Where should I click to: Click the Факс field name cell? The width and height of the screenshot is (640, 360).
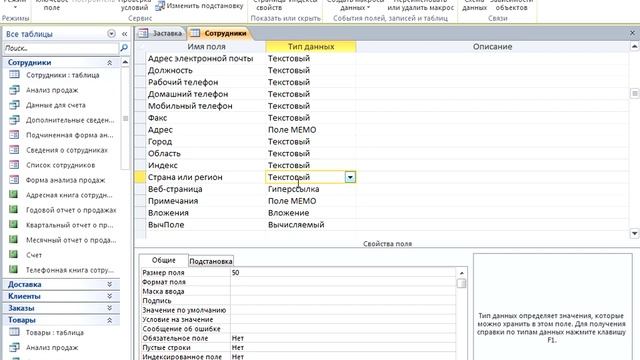point(206,118)
